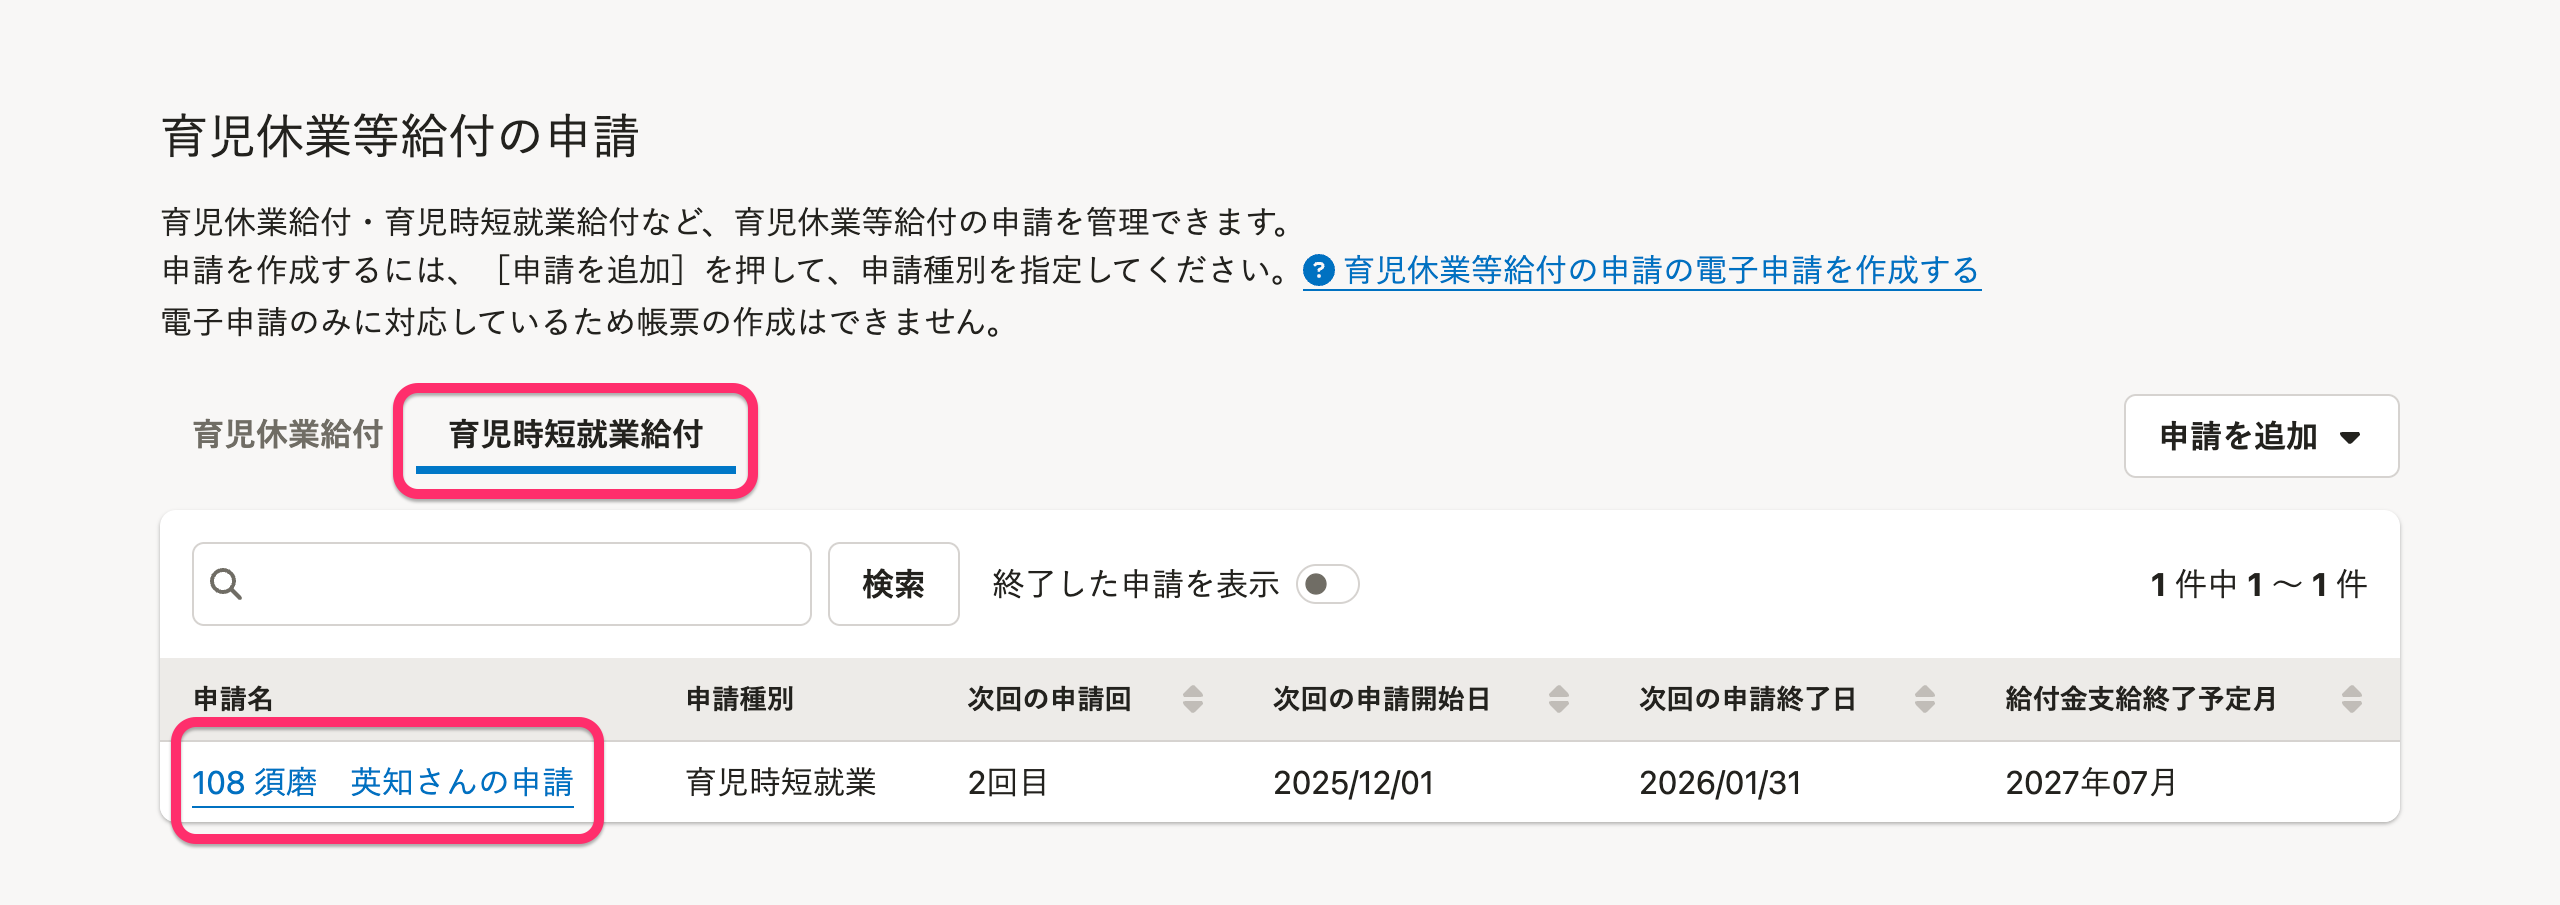Open 育児休業等給付の申請の電子申請を作成する help link

[1661, 270]
